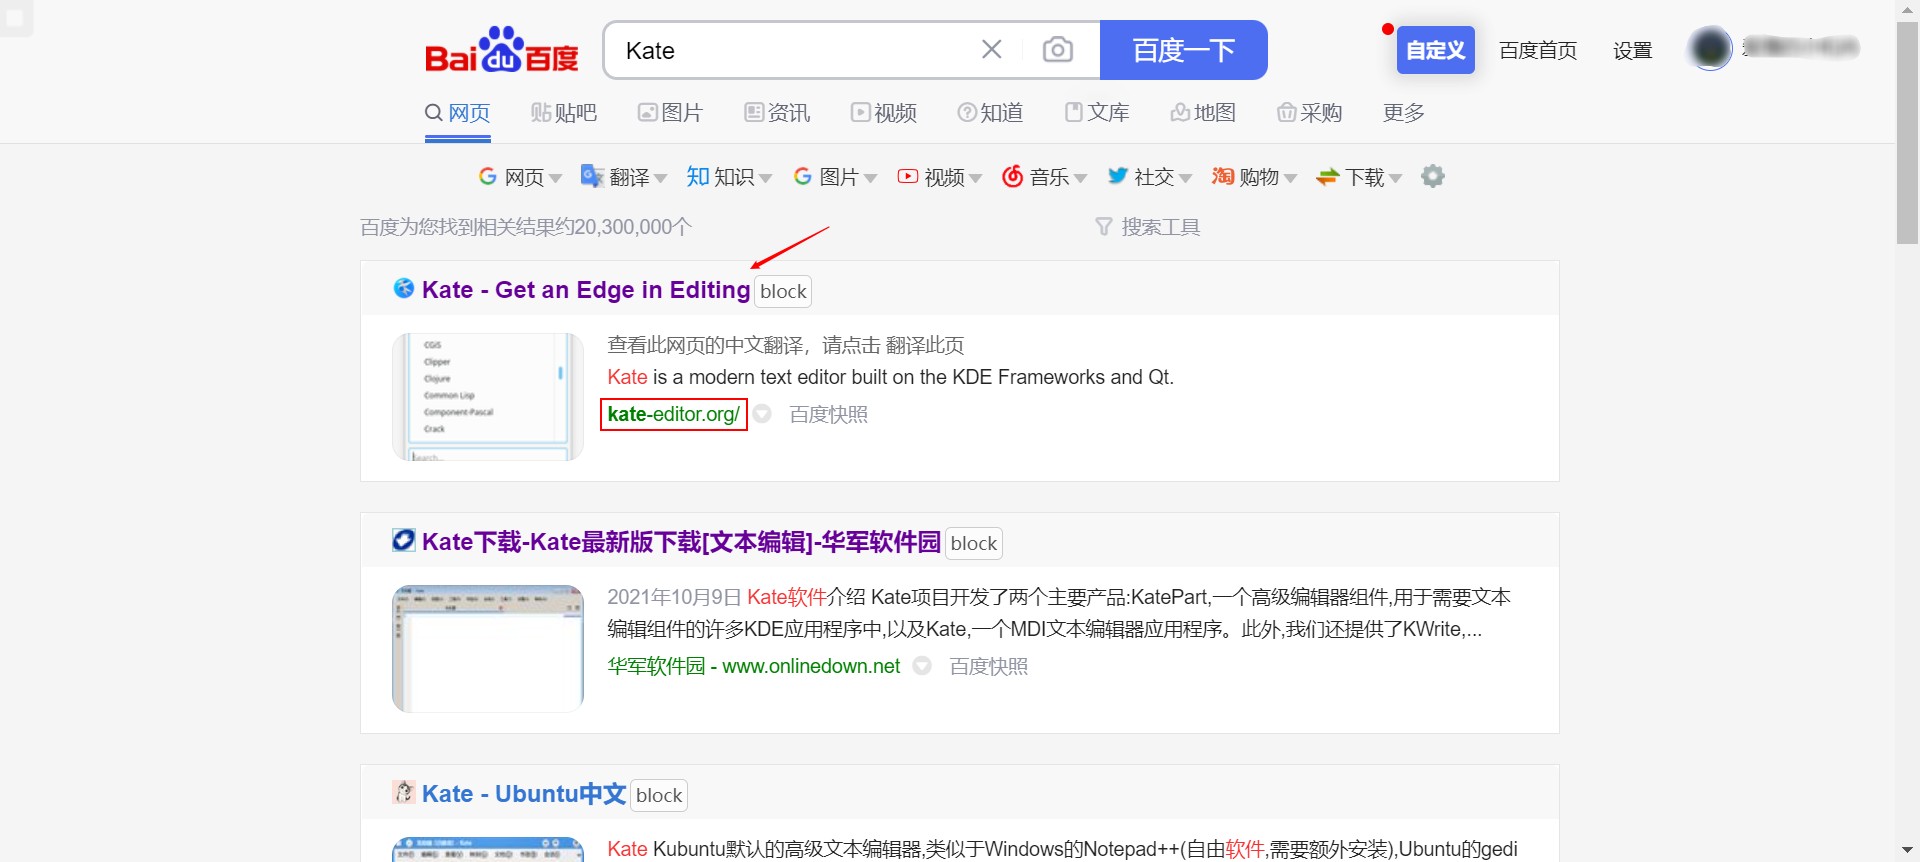Click the page scrollbar thumb
1920x862 pixels.
tap(1908, 132)
